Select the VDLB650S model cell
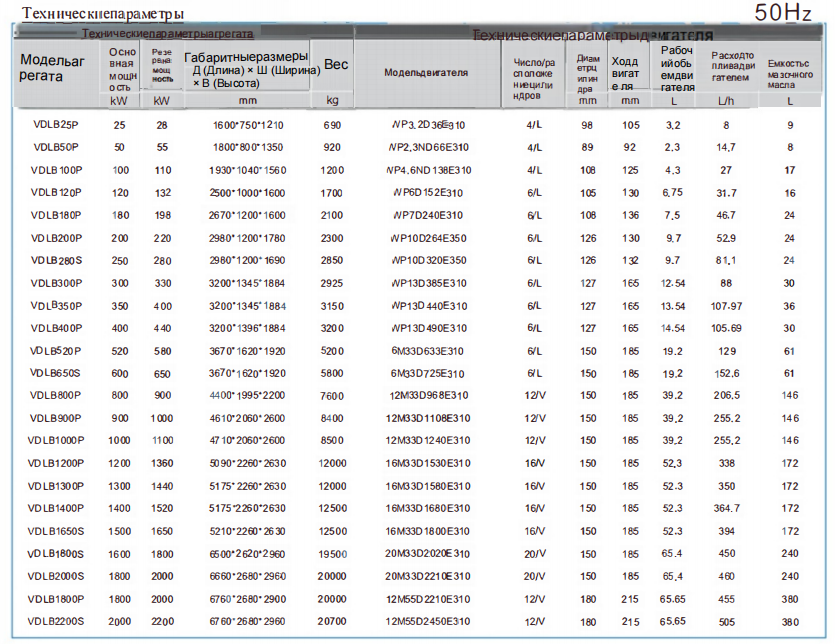The width and height of the screenshot is (835, 644). click(56, 373)
